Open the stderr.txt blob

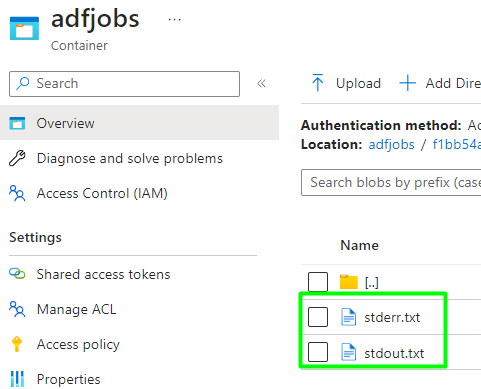(392, 317)
